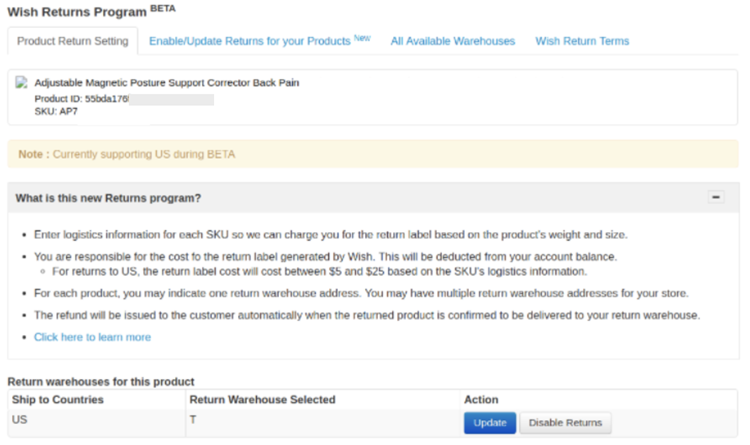Click the Disable Returns button
Viewport: 750px width, 445px height.
point(565,423)
